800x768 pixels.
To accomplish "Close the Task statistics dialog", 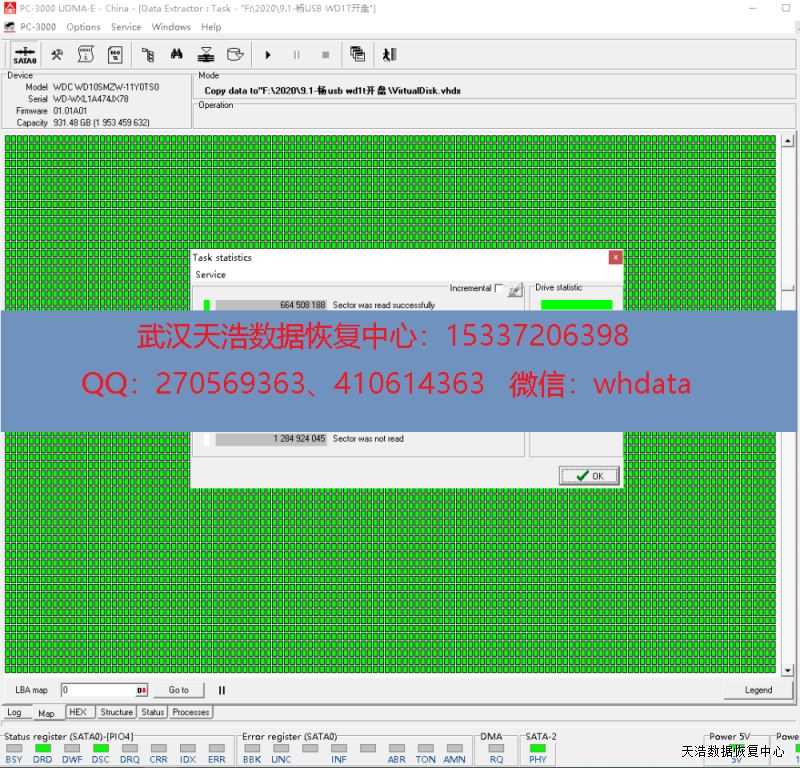I will tap(615, 257).
